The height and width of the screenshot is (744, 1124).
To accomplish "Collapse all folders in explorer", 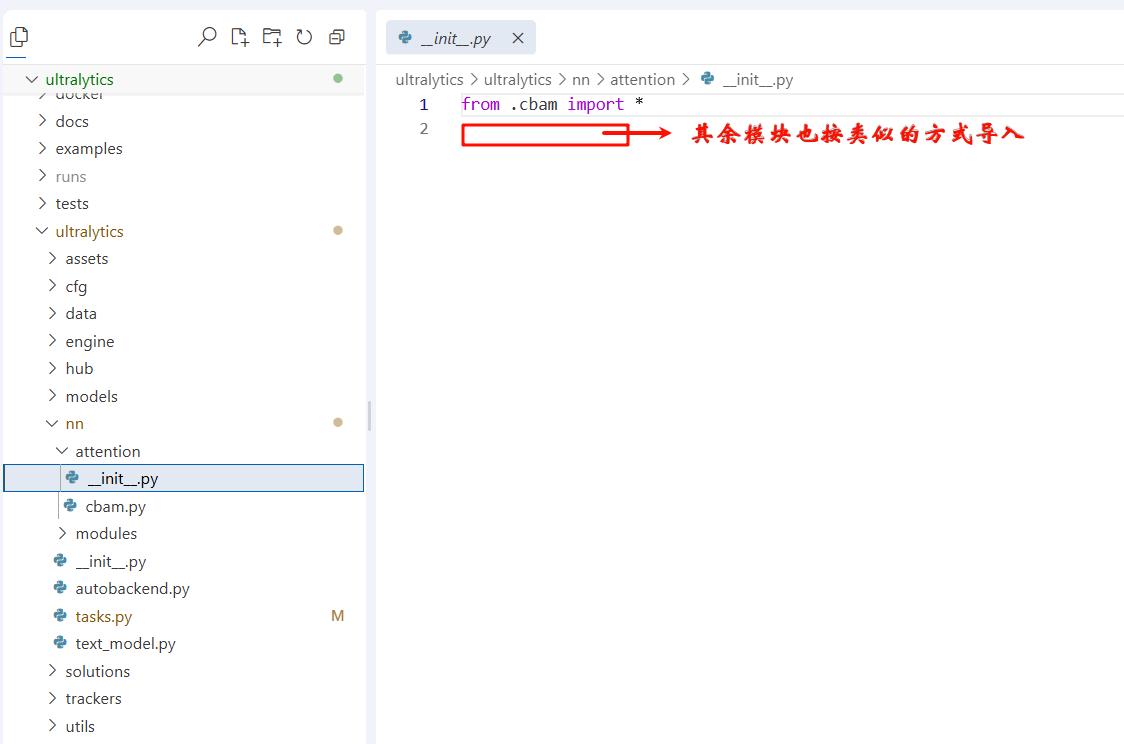I will coord(337,38).
